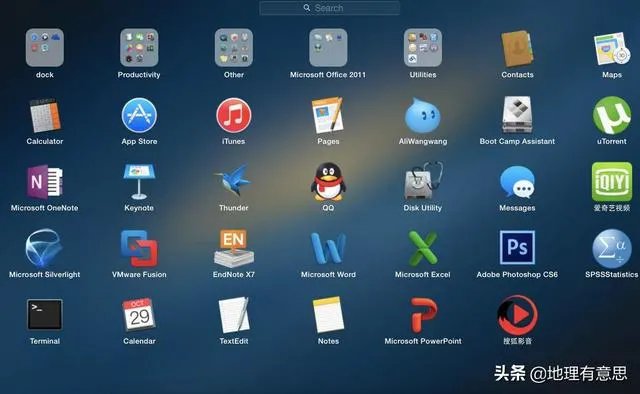Launch the Contacts app

(x=517, y=48)
